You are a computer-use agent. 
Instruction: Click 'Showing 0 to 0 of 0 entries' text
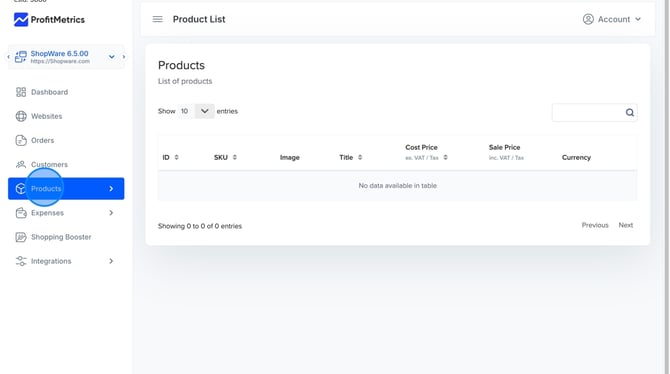click(200, 226)
